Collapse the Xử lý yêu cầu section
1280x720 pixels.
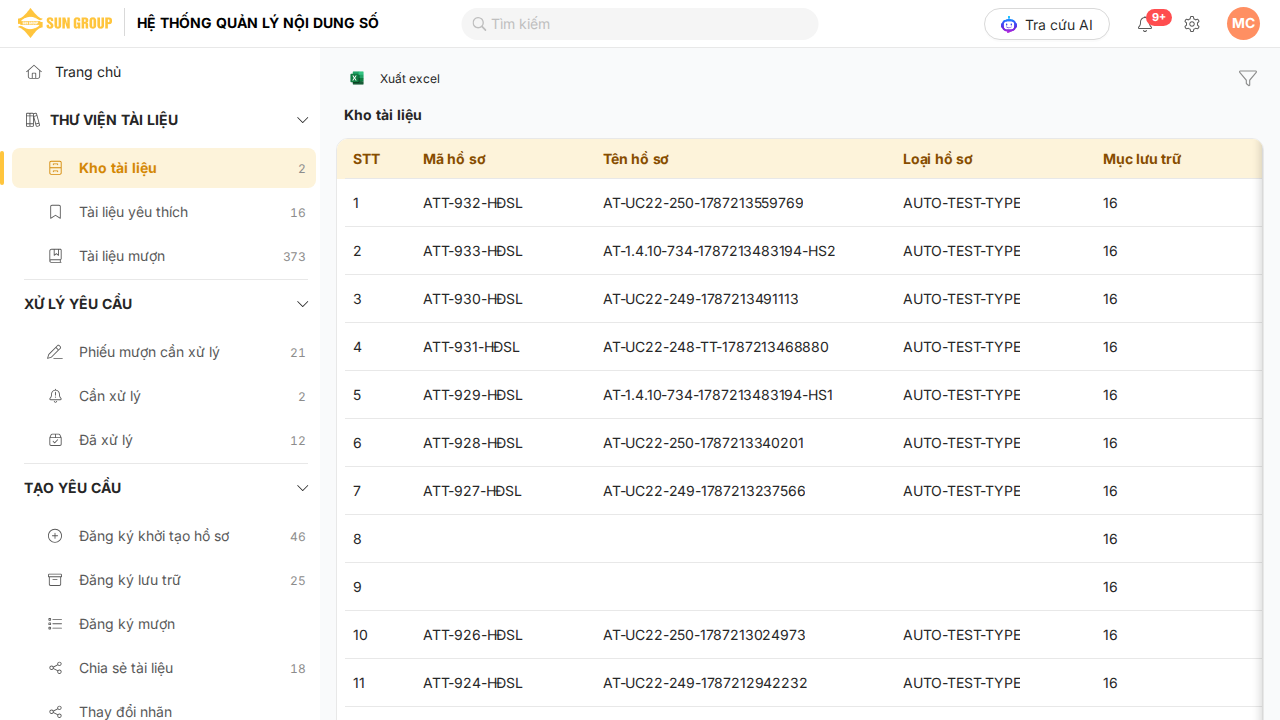(x=303, y=304)
